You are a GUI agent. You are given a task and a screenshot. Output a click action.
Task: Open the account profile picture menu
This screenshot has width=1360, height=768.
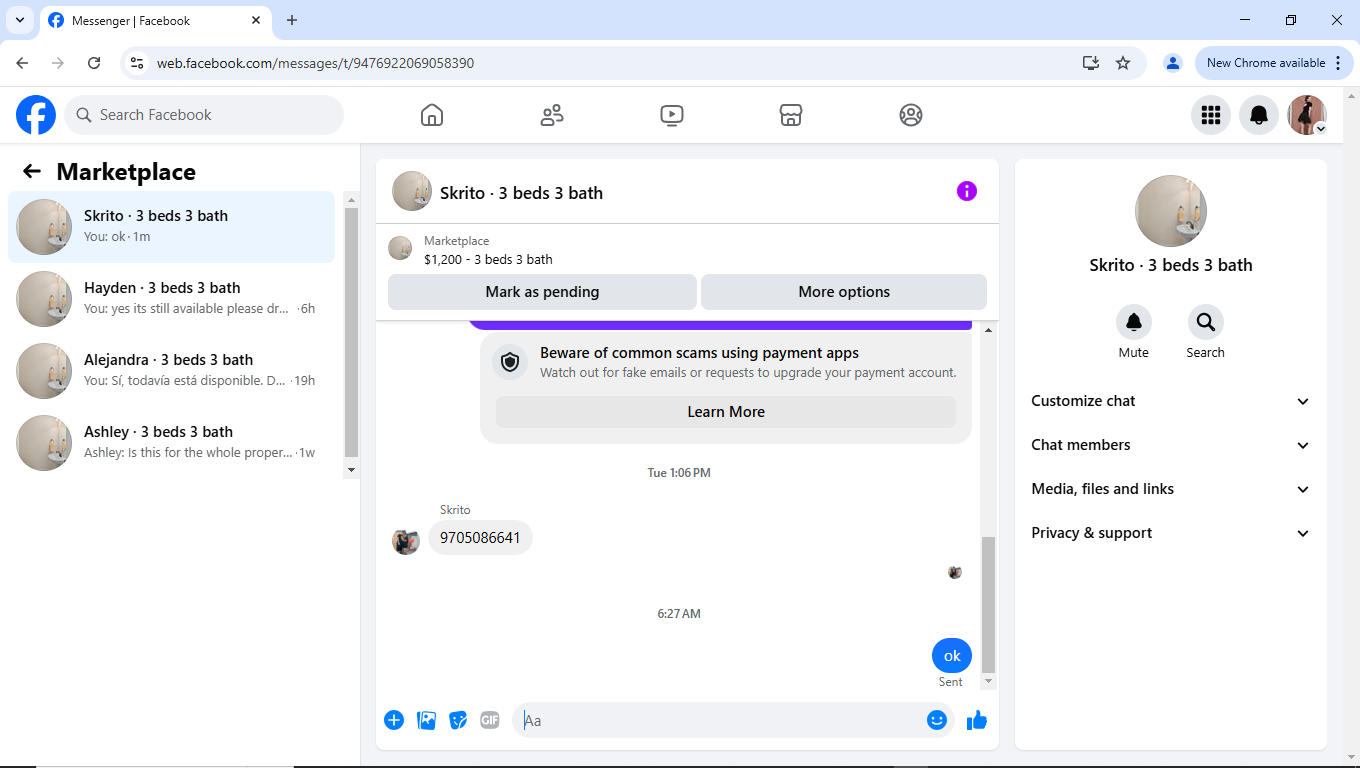pos(1307,115)
